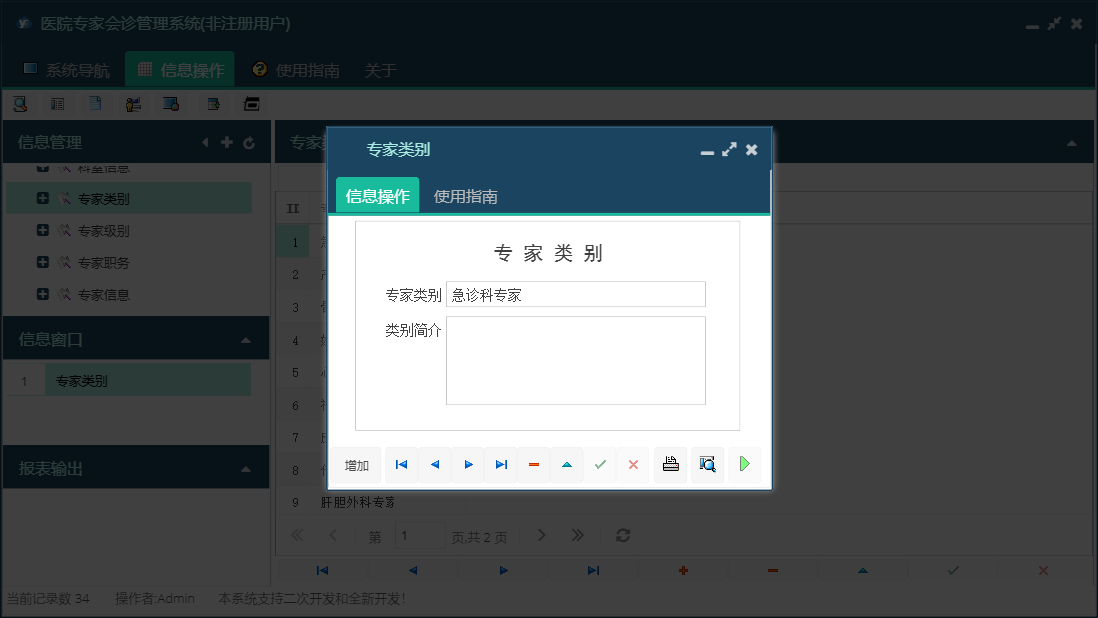
Task: Click the page number input field
Action: click(420, 535)
